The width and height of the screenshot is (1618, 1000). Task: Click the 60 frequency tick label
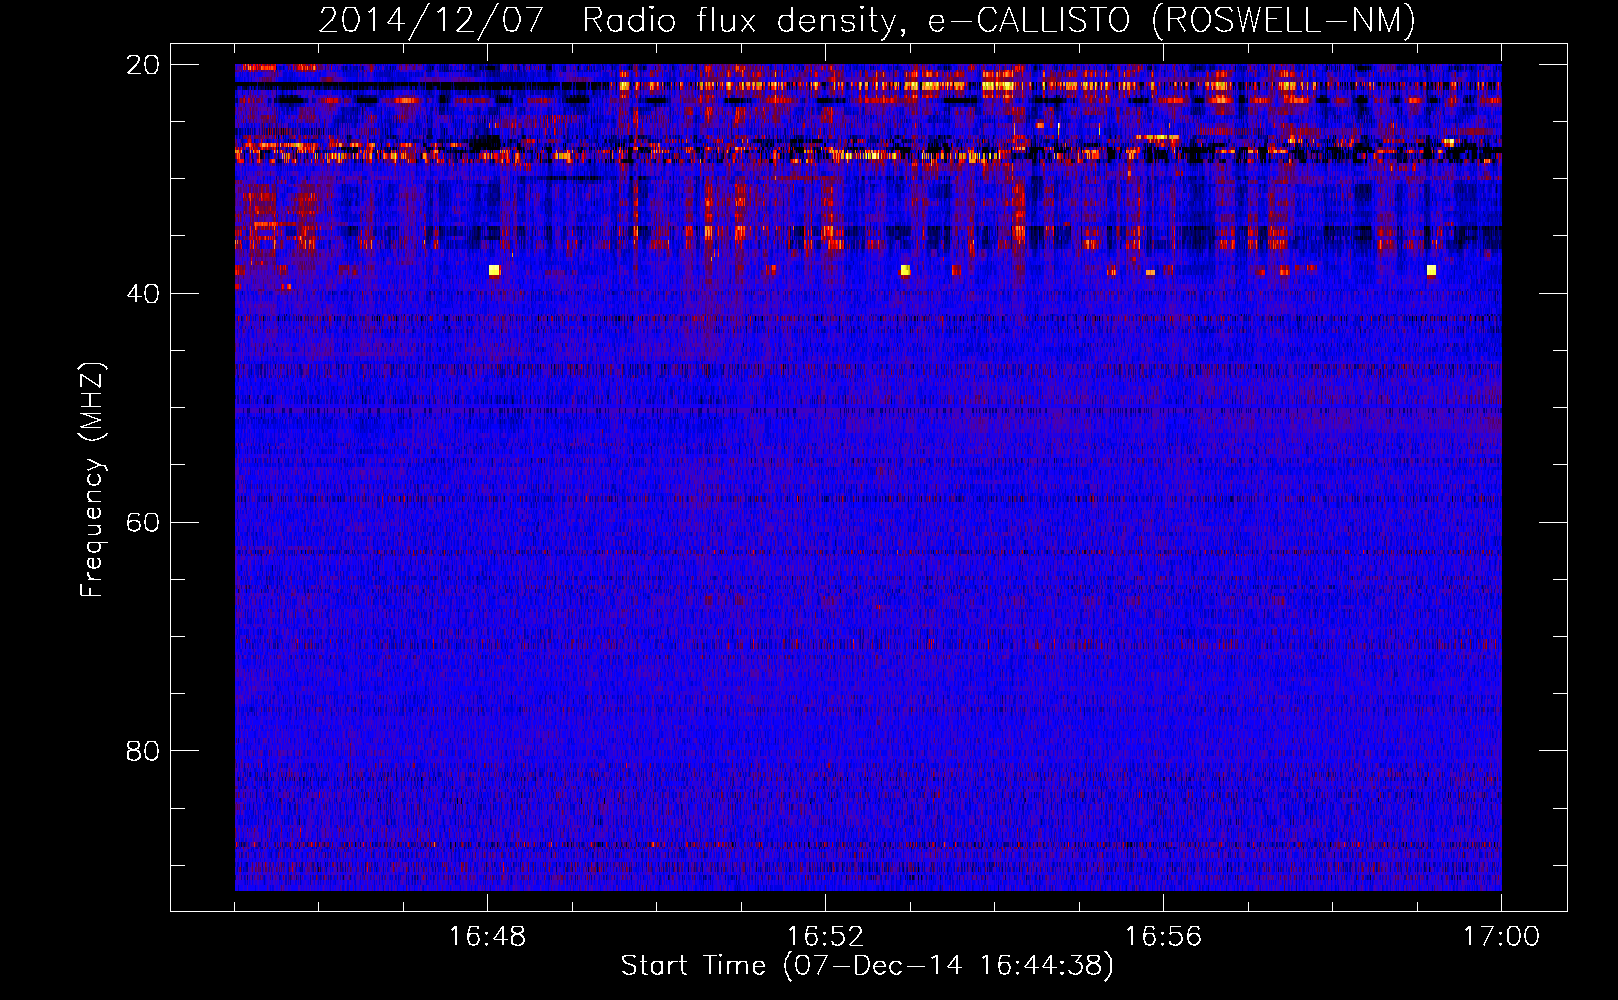pyautogui.click(x=143, y=523)
